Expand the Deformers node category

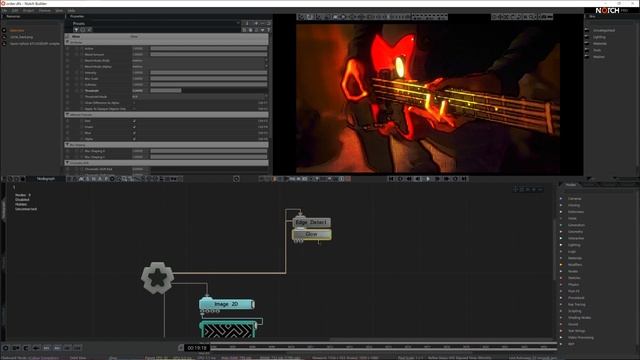click(x=561, y=212)
